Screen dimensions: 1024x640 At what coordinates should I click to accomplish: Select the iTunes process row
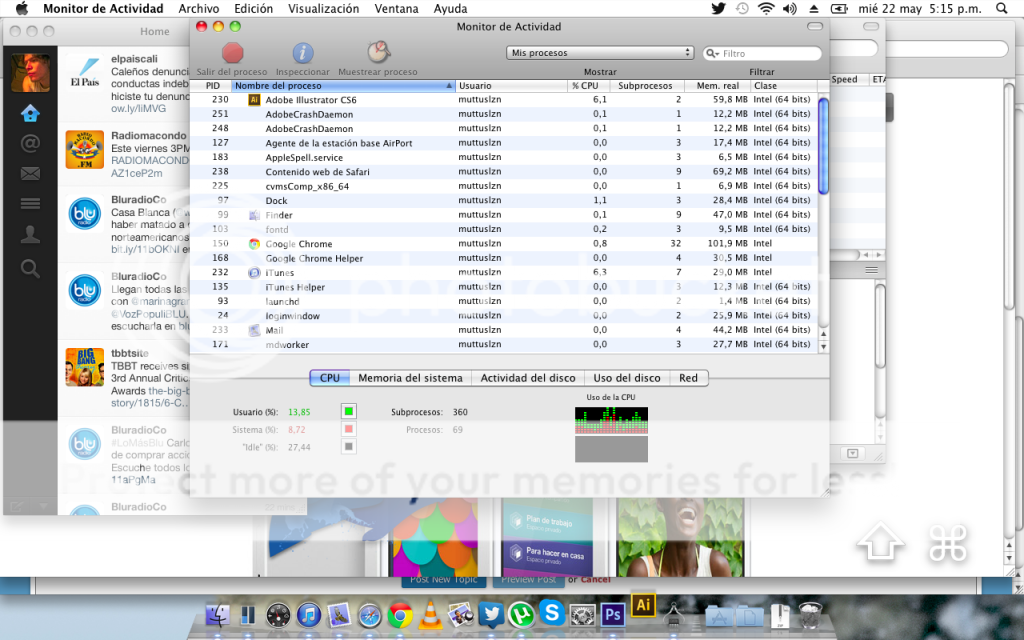(504, 272)
